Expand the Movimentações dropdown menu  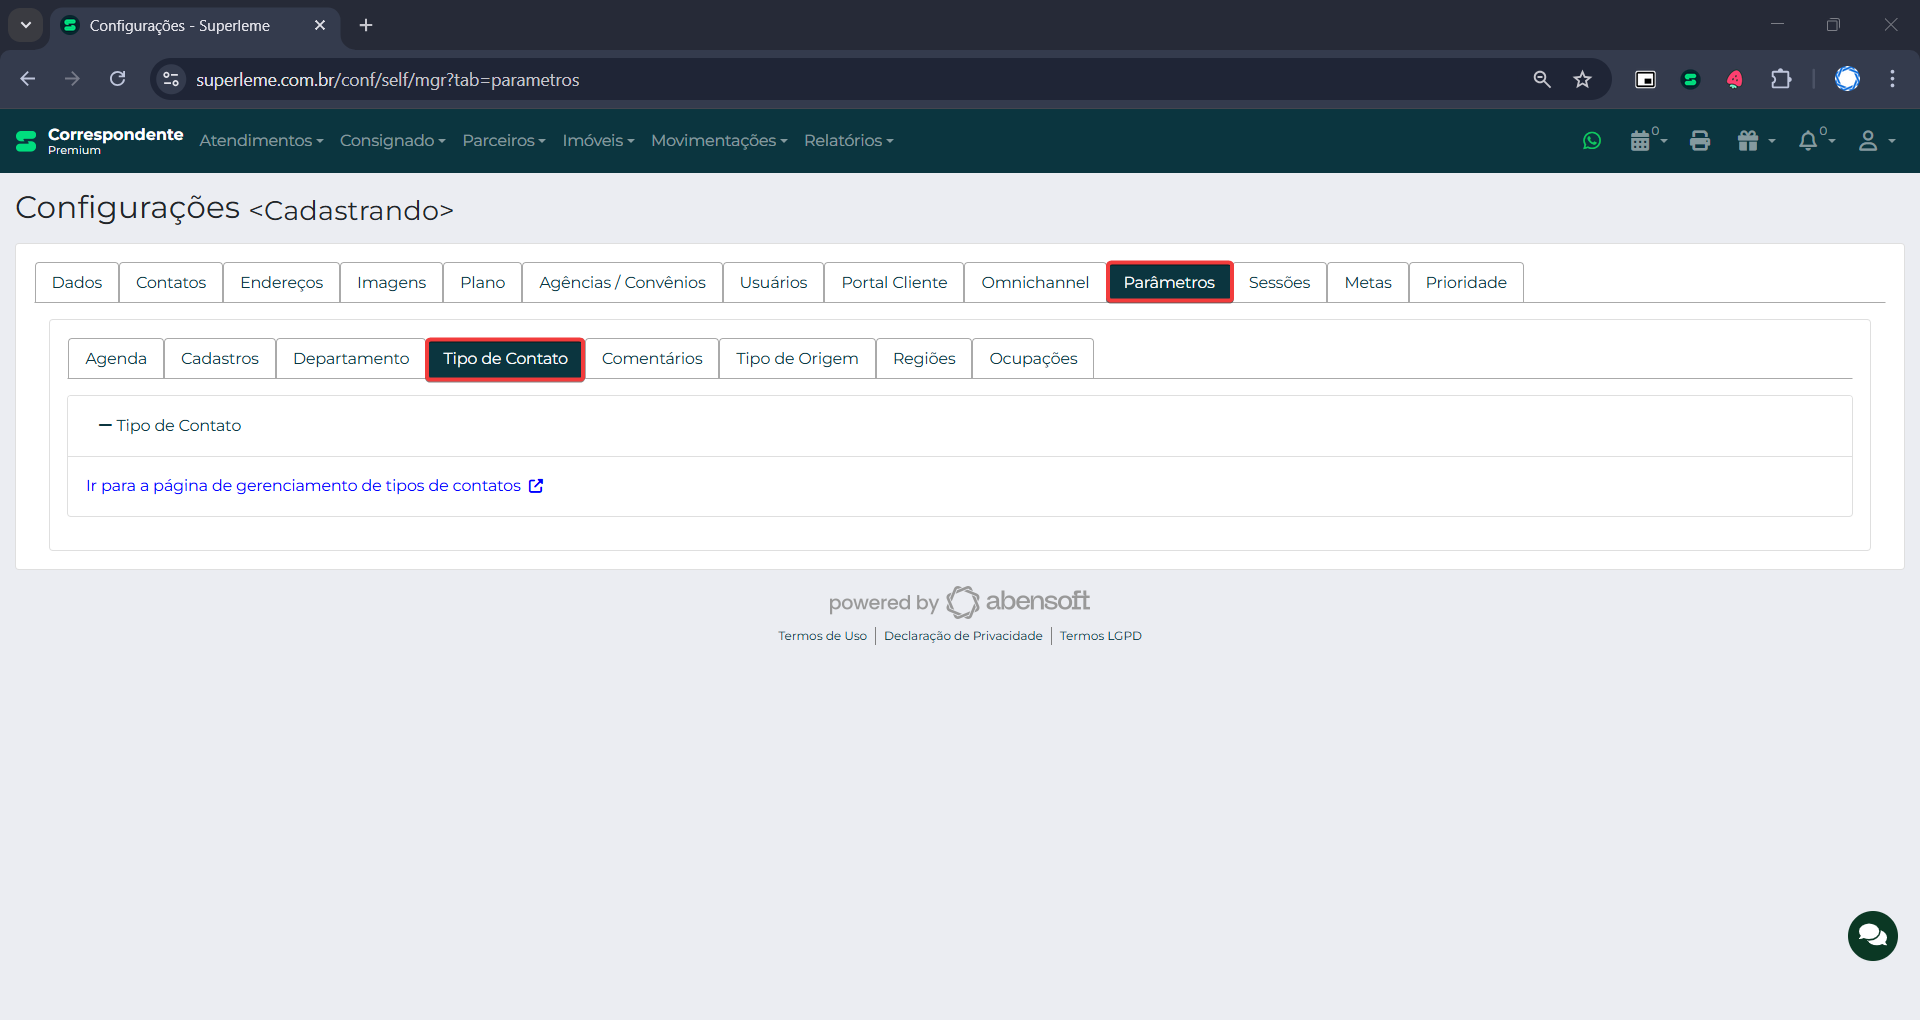[719, 141]
